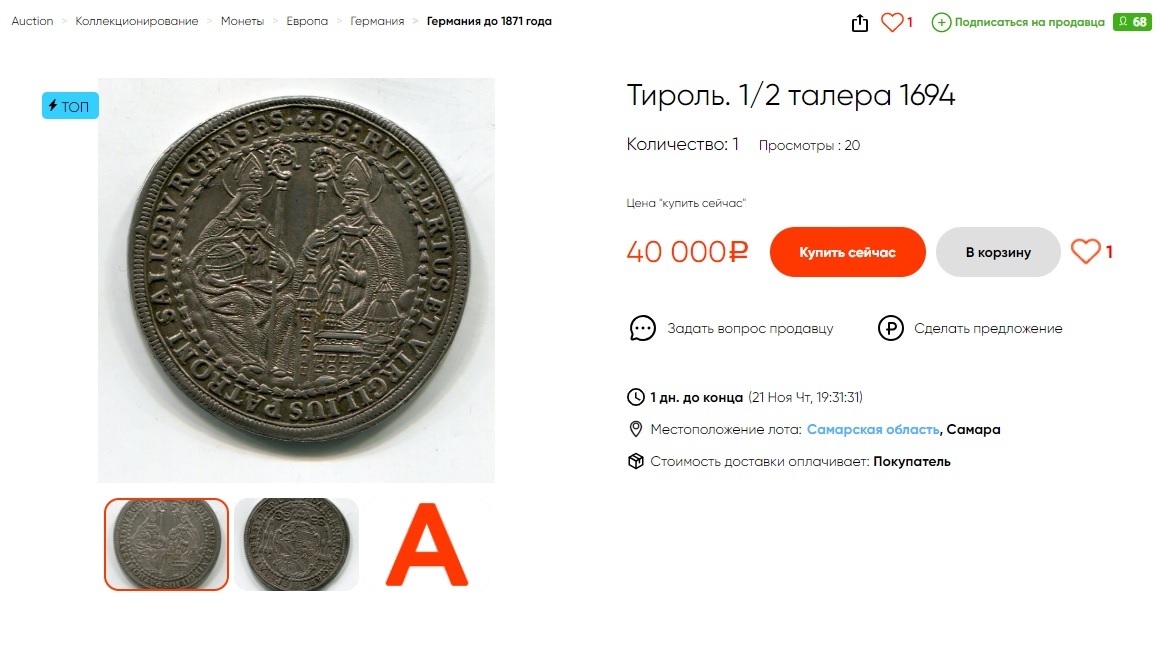Open the question bubble to ask the seller
Screen dimensions: 1160x652
(x=643, y=327)
